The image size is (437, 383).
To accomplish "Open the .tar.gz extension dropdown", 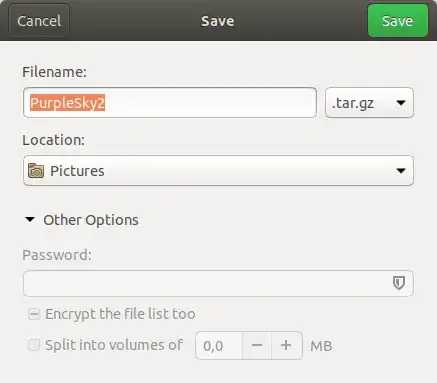I will click(x=369, y=103).
